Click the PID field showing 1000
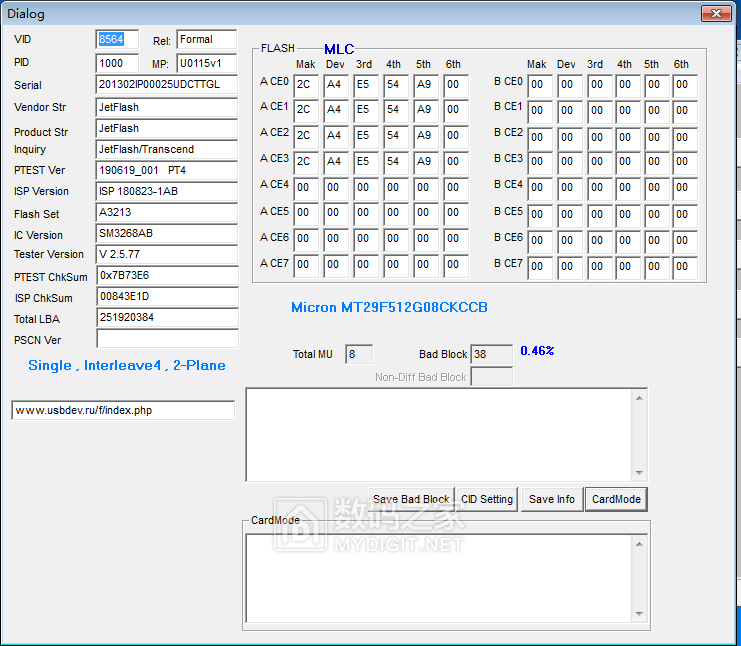The image size is (741, 646). pos(117,63)
